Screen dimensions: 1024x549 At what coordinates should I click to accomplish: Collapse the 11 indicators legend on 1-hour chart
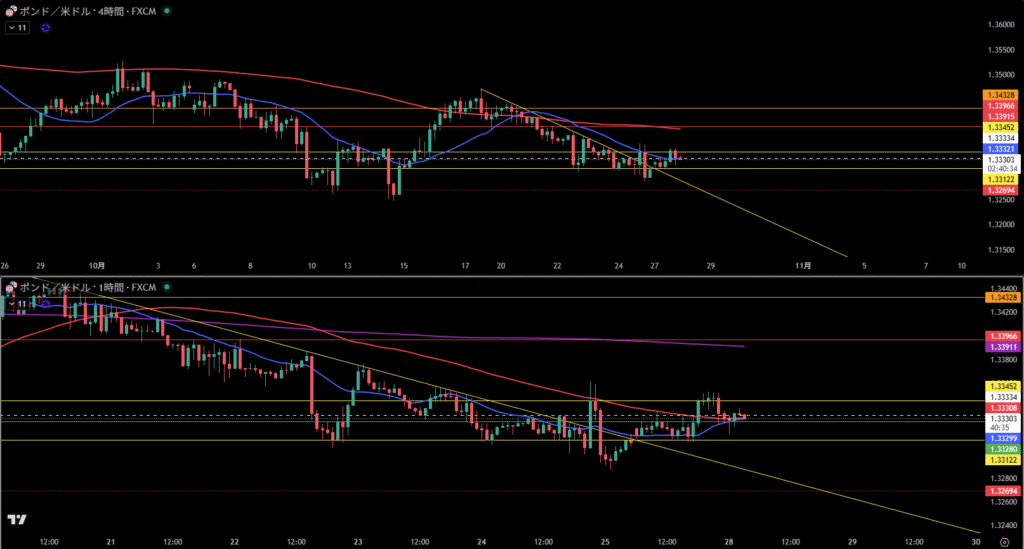17,303
